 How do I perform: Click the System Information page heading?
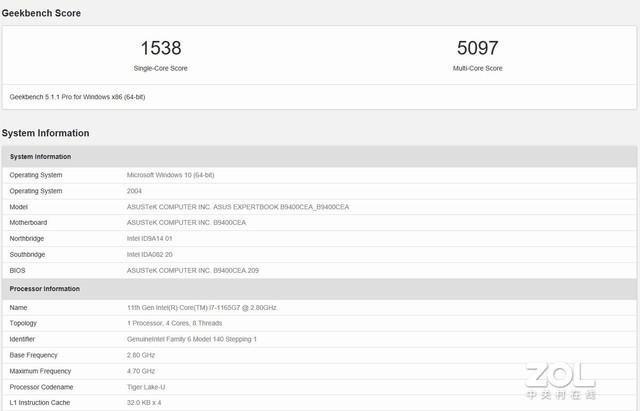click(x=45, y=133)
